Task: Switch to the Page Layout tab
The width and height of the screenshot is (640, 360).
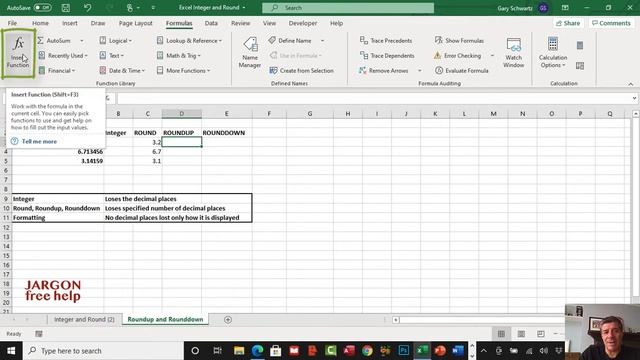Action: click(x=136, y=23)
